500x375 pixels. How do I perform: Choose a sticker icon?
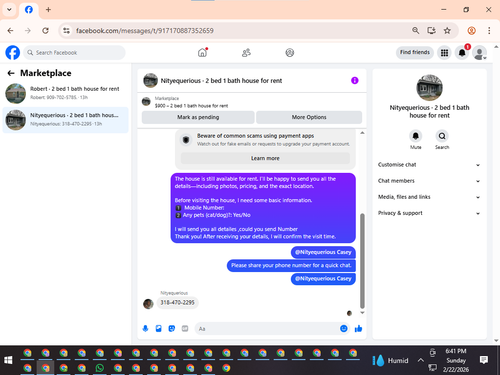pyautogui.click(x=172, y=329)
